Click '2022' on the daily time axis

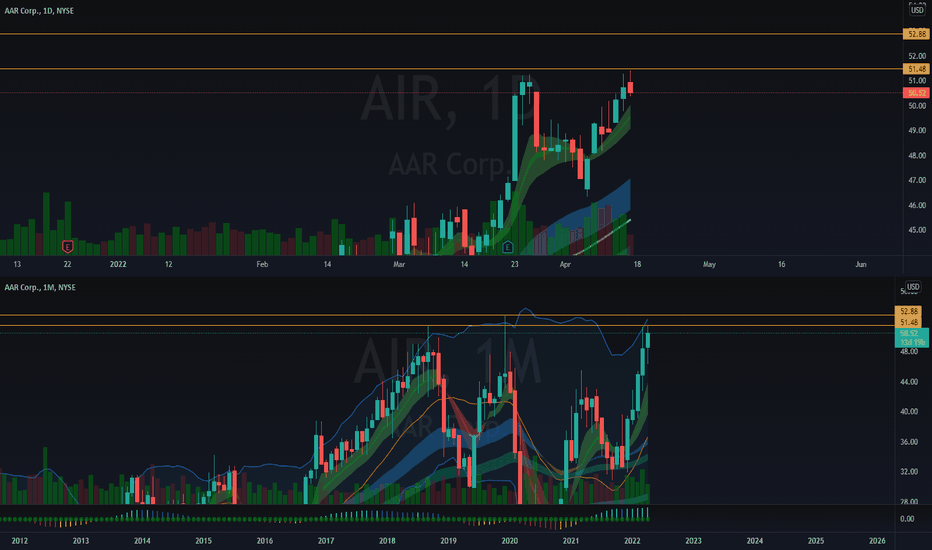[118, 264]
